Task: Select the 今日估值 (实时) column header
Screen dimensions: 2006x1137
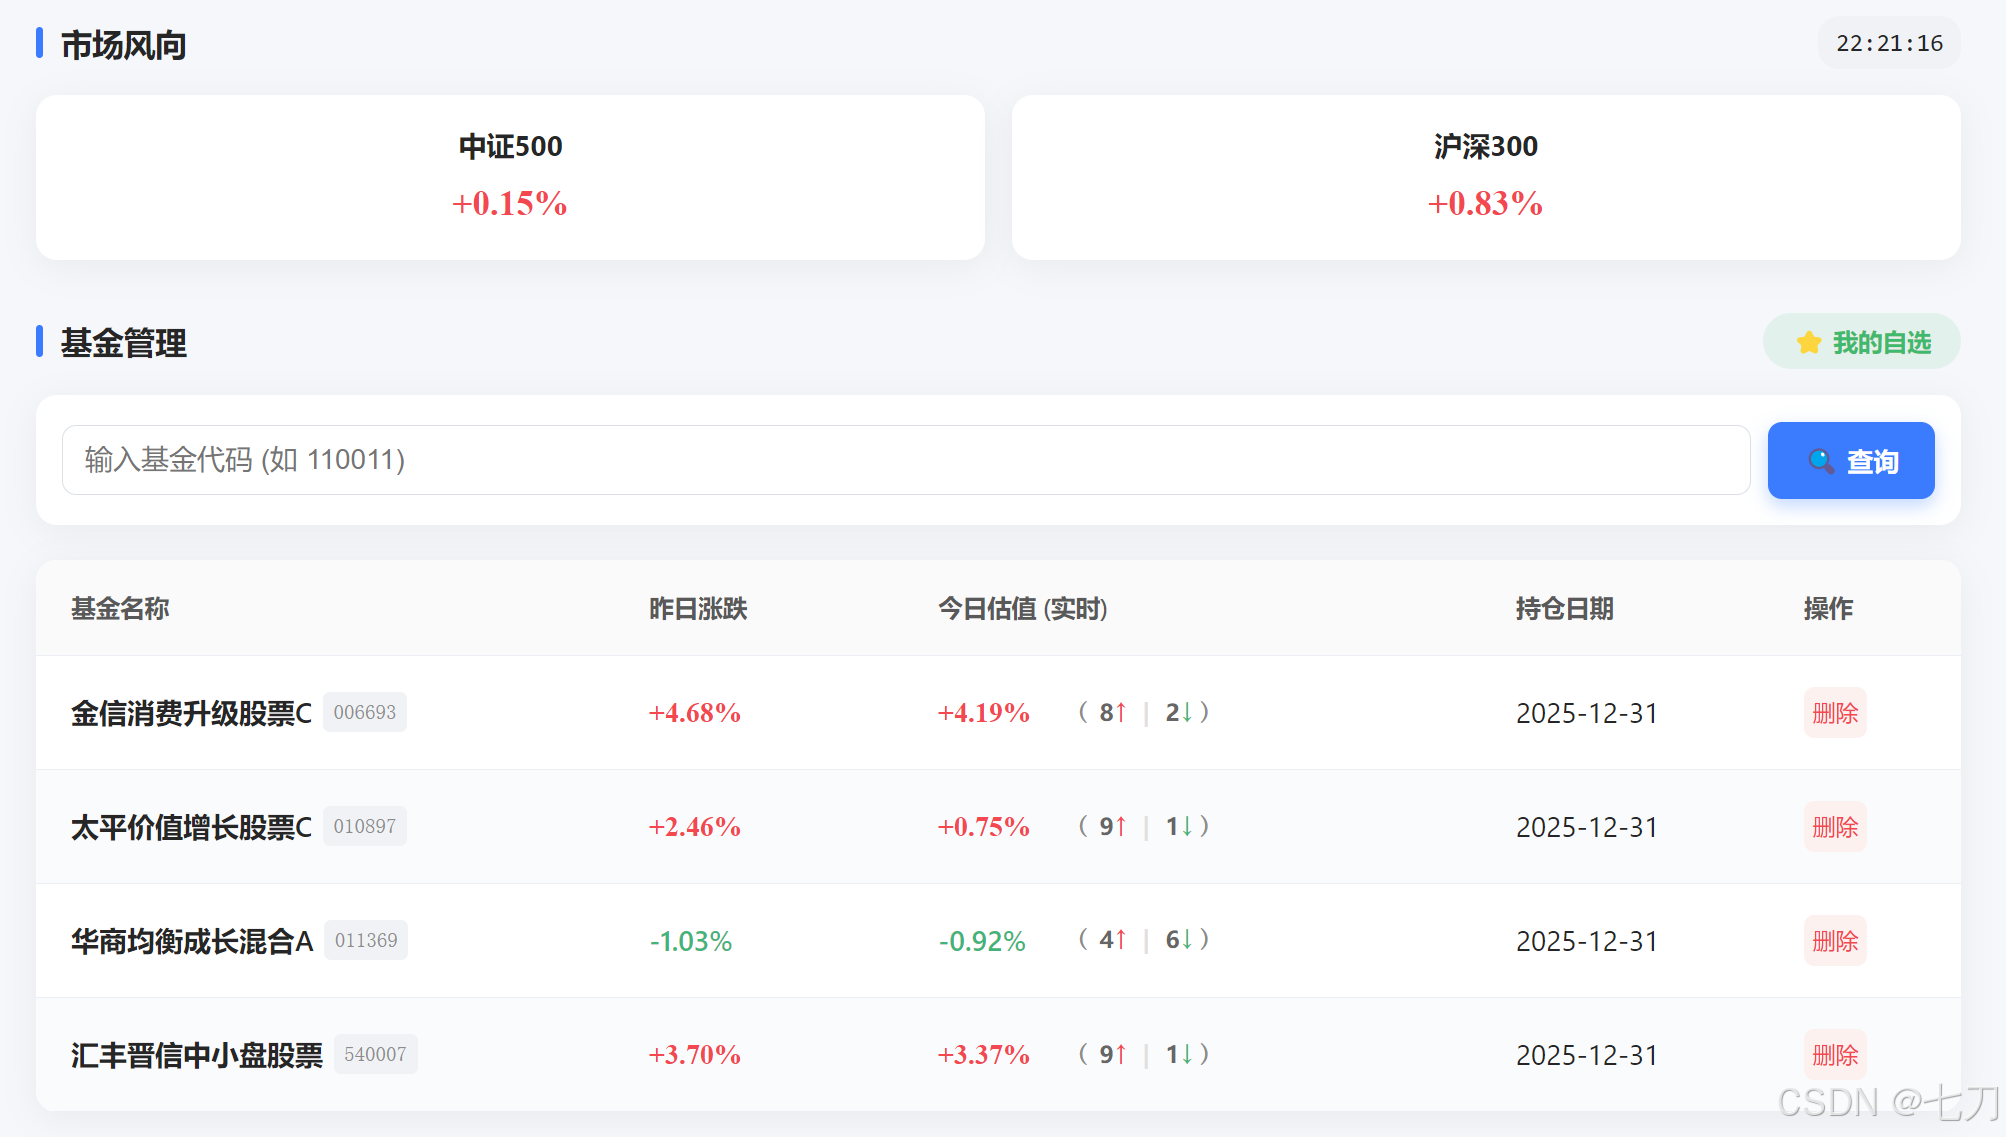Action: coord(1022,608)
